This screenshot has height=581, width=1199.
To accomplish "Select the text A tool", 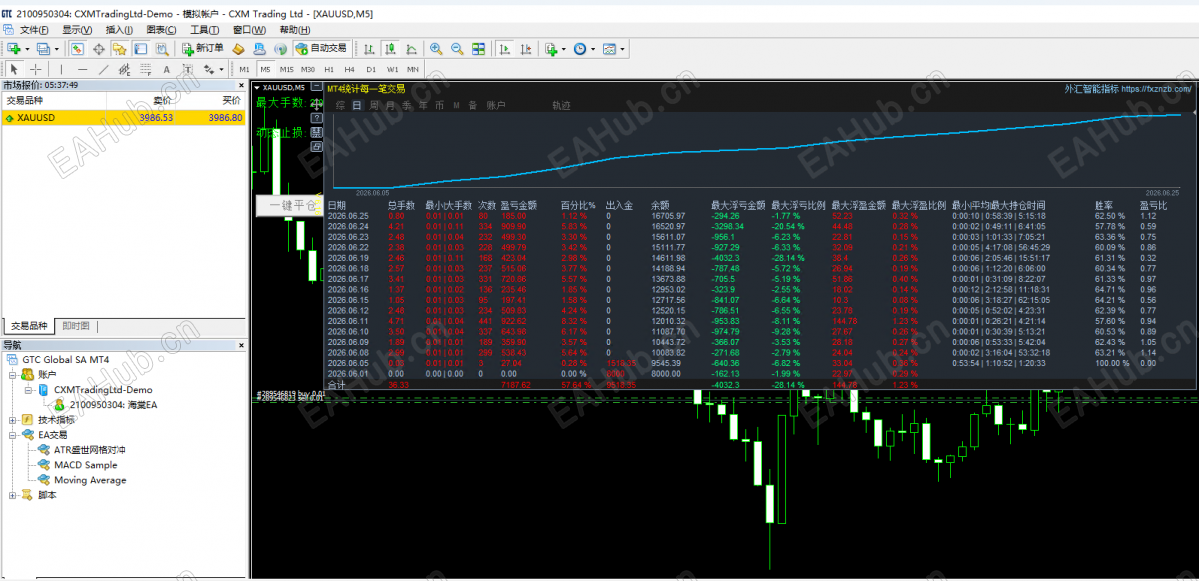I will pyautogui.click(x=167, y=69).
